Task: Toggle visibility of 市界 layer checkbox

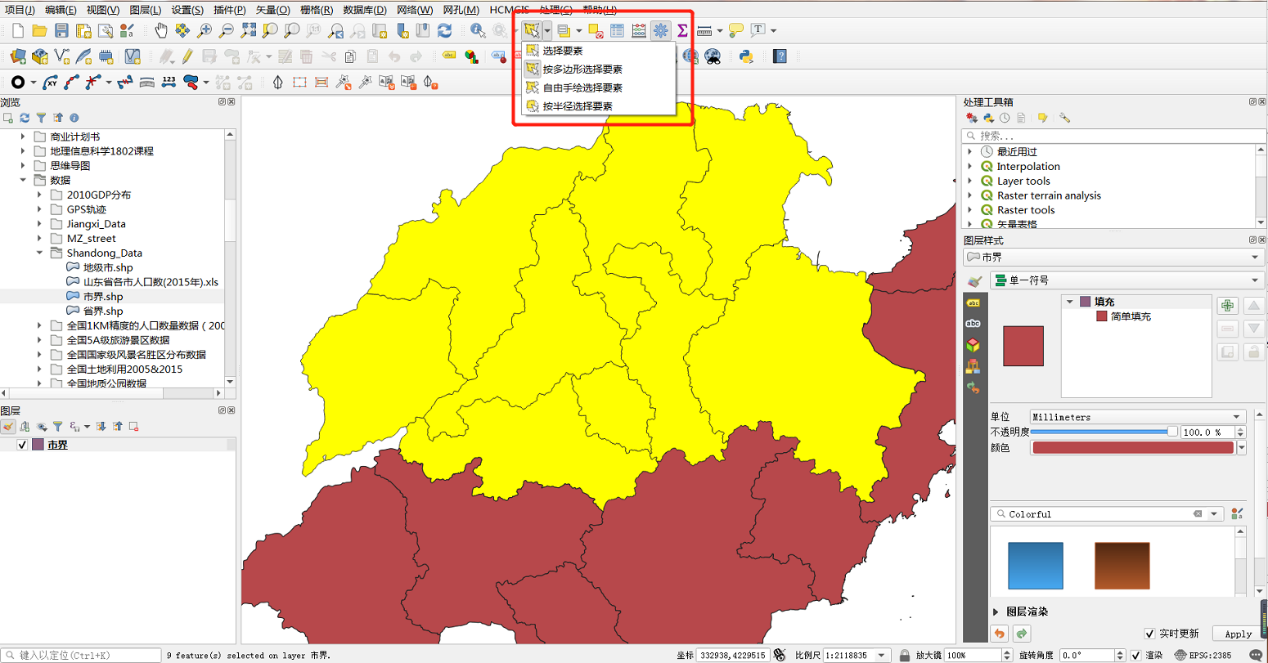Action: pos(23,445)
